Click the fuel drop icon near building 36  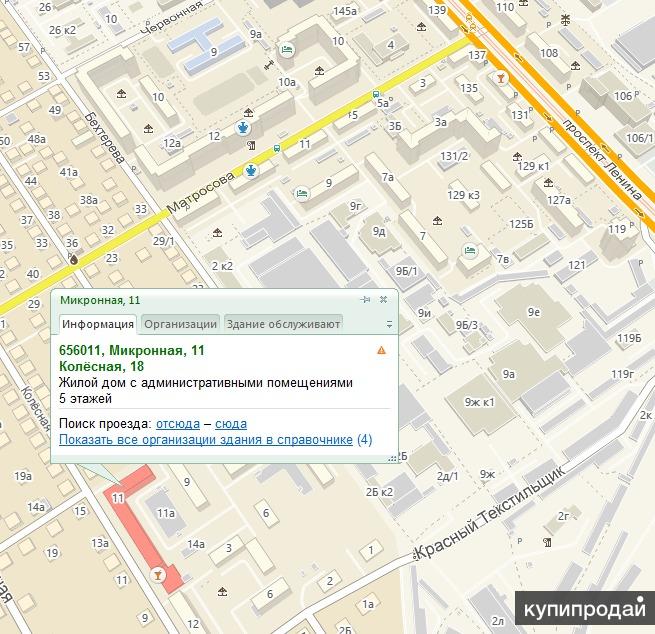[72, 256]
